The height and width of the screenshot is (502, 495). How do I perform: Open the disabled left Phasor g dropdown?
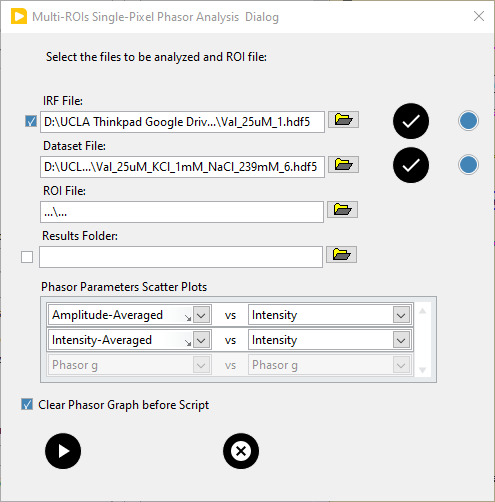click(x=201, y=365)
